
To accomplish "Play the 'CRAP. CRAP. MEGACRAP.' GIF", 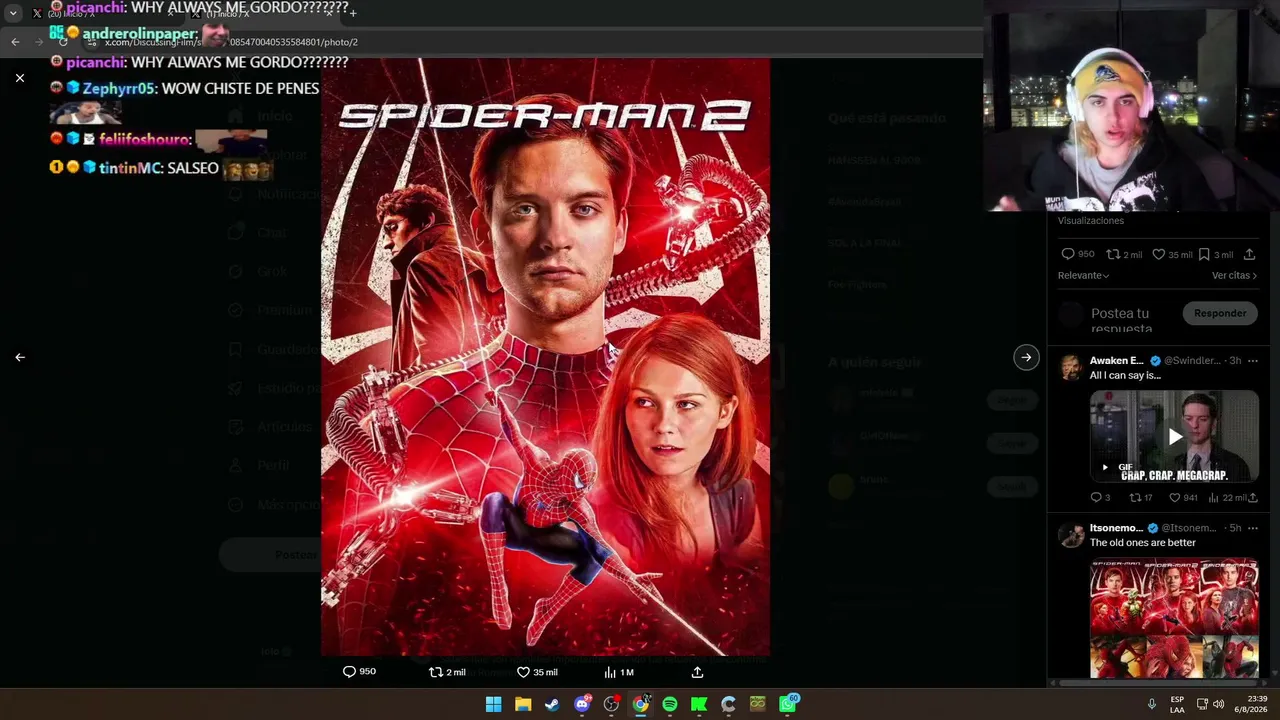I will coord(1174,436).
